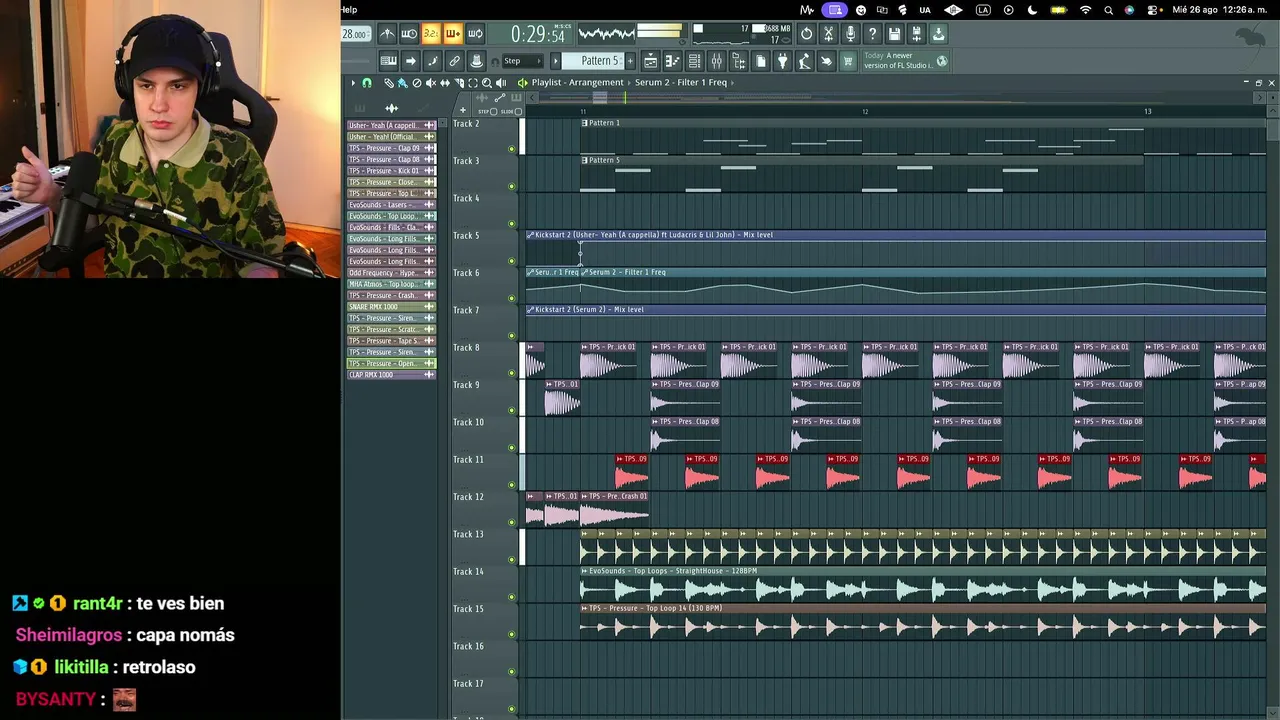Click Playlist - Arrangement breadcrumb
Screen dimensions: 1280x720
point(577,82)
